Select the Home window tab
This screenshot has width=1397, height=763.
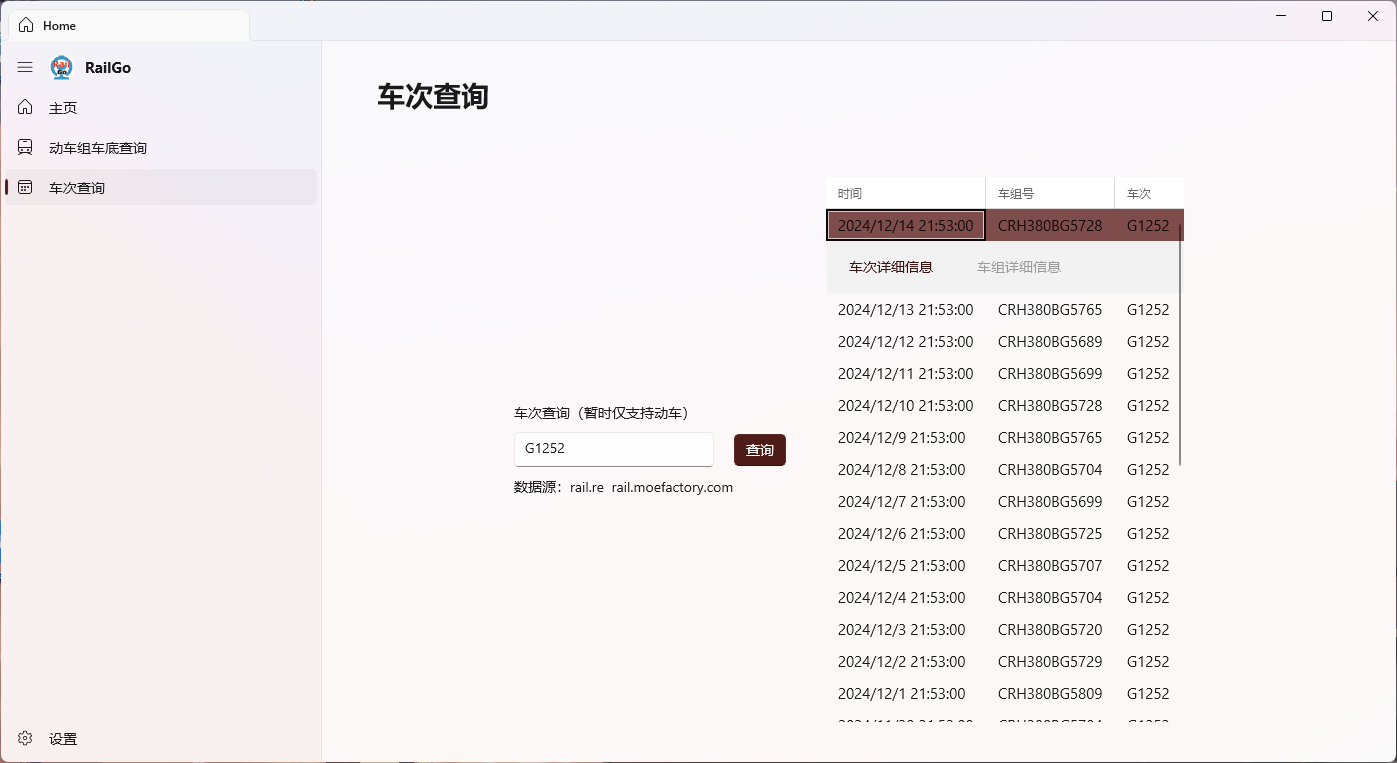(x=129, y=25)
